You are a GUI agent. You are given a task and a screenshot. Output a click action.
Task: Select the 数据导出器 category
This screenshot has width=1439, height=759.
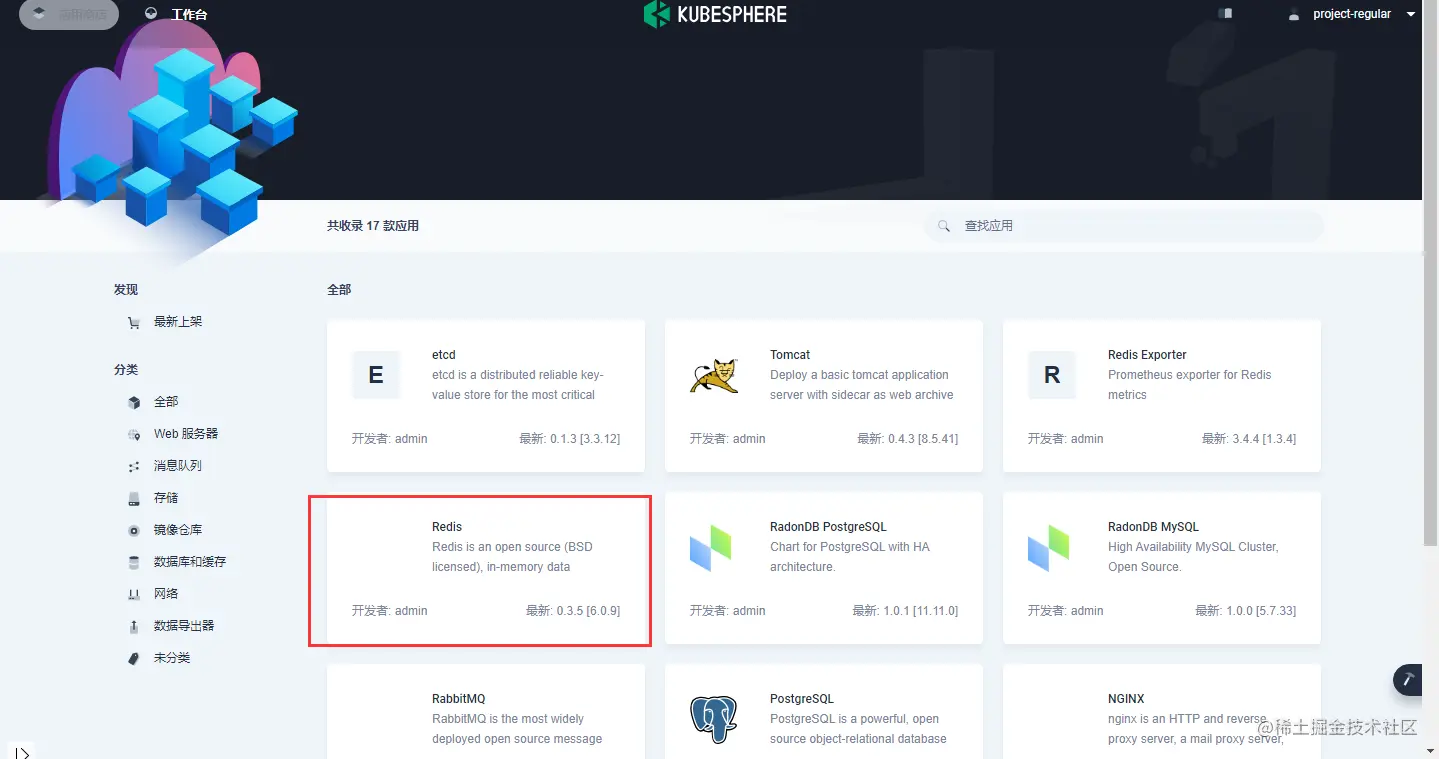[x=184, y=626]
